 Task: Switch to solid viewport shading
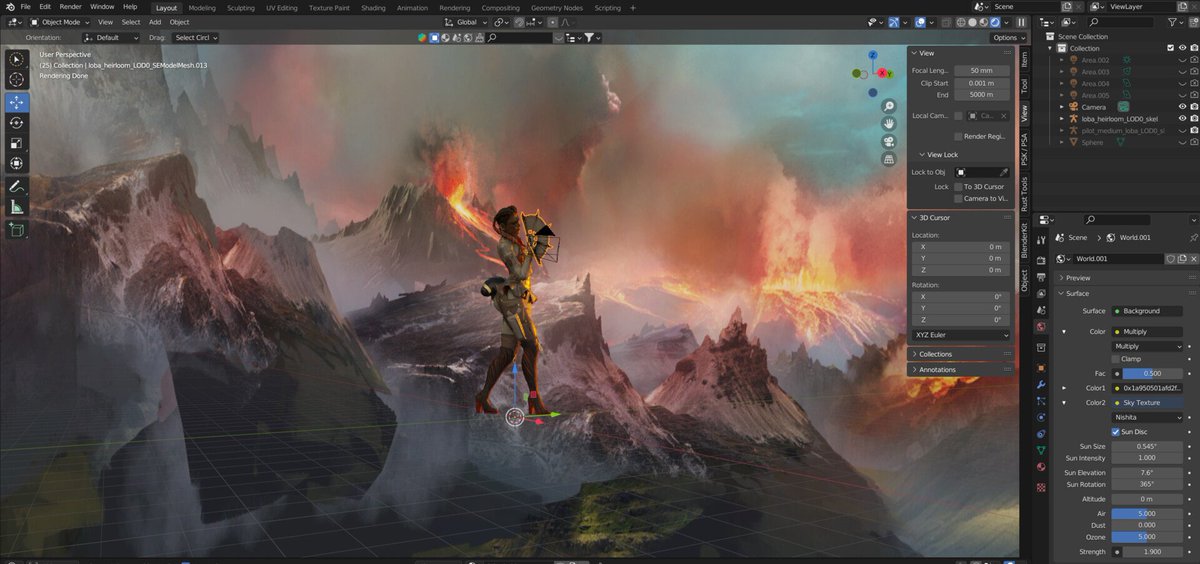coord(974,22)
